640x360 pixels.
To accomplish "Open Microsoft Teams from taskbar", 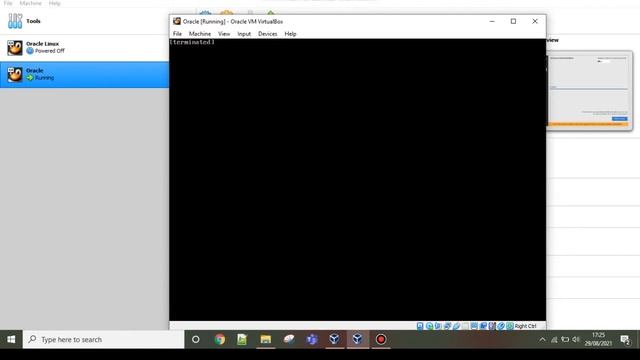I will tap(312, 339).
